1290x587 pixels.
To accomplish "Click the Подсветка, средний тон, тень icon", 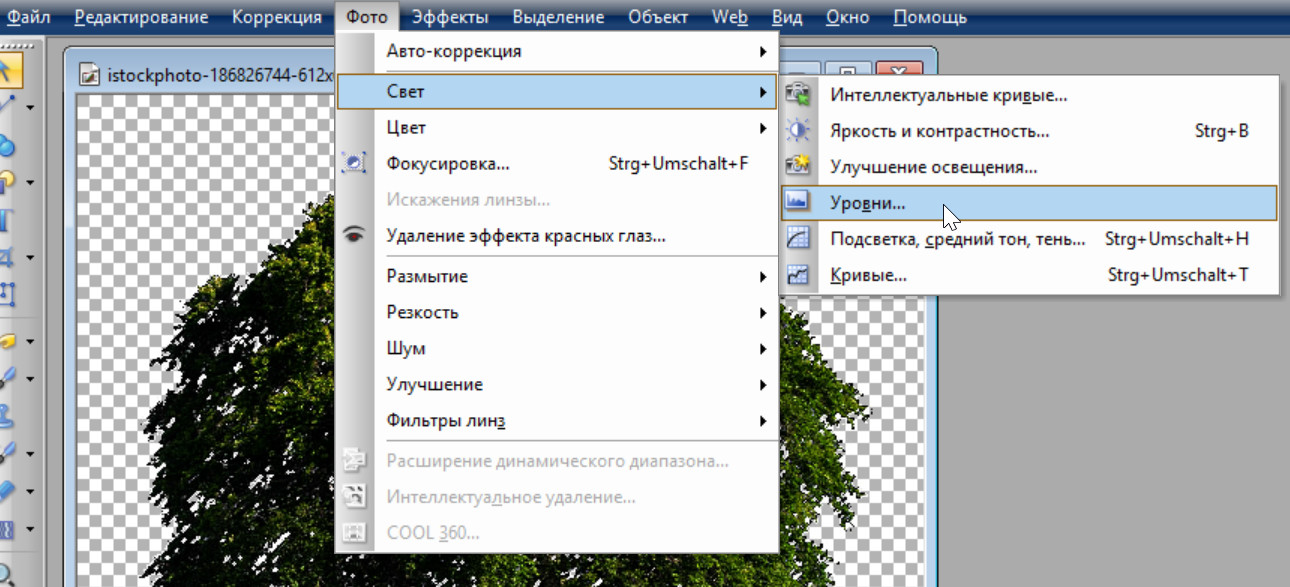I will click(x=798, y=239).
